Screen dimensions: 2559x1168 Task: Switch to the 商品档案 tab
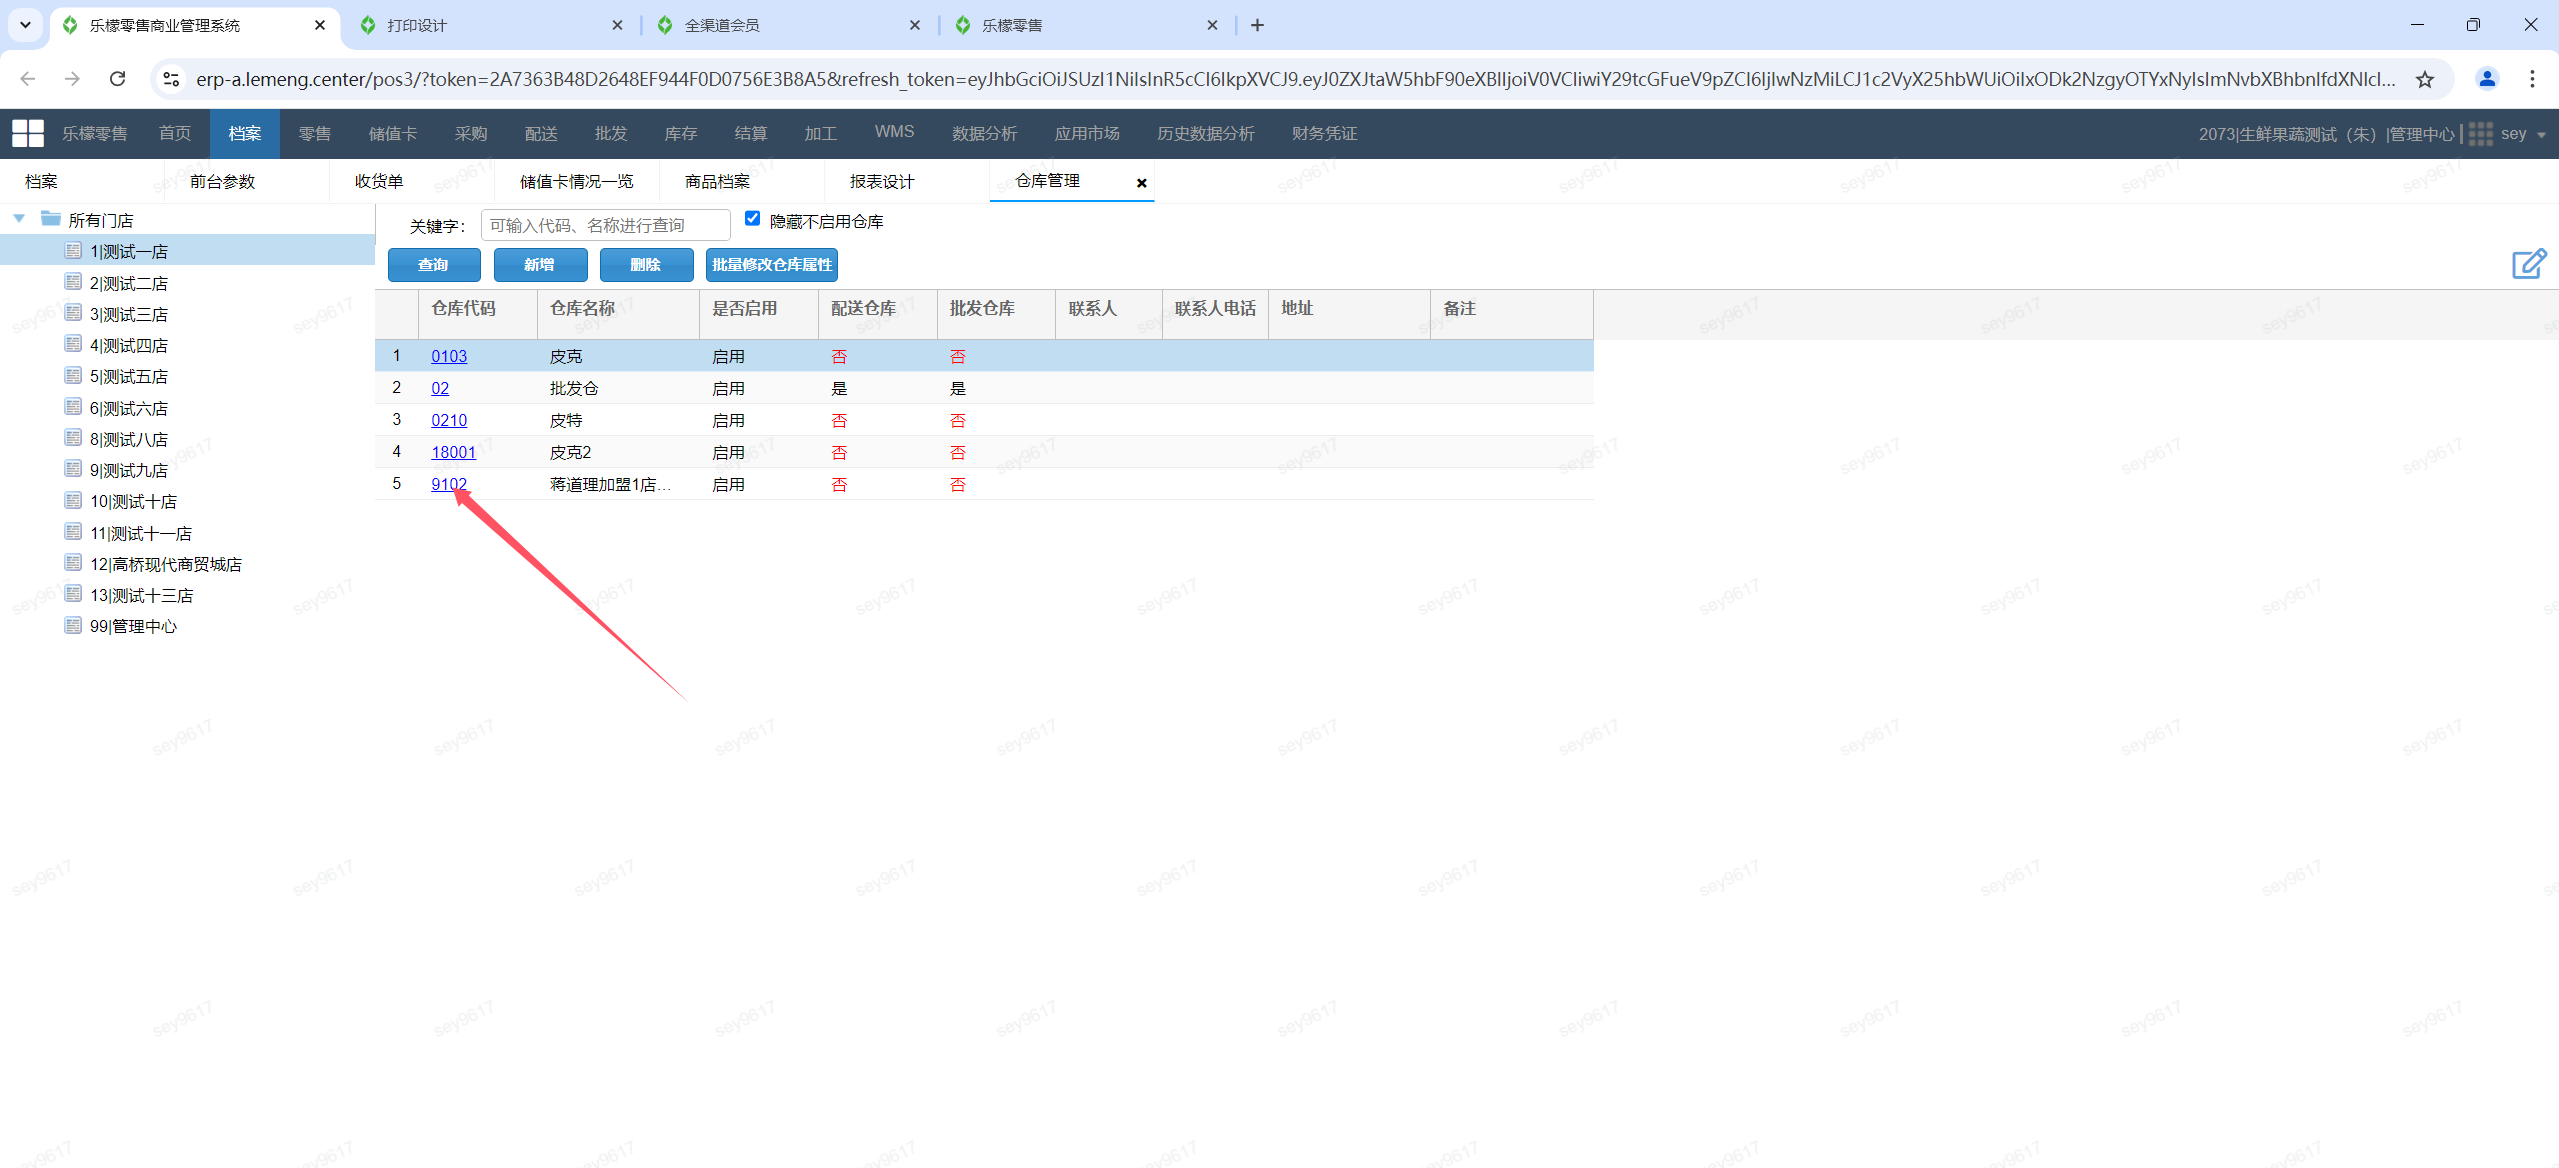[x=717, y=182]
